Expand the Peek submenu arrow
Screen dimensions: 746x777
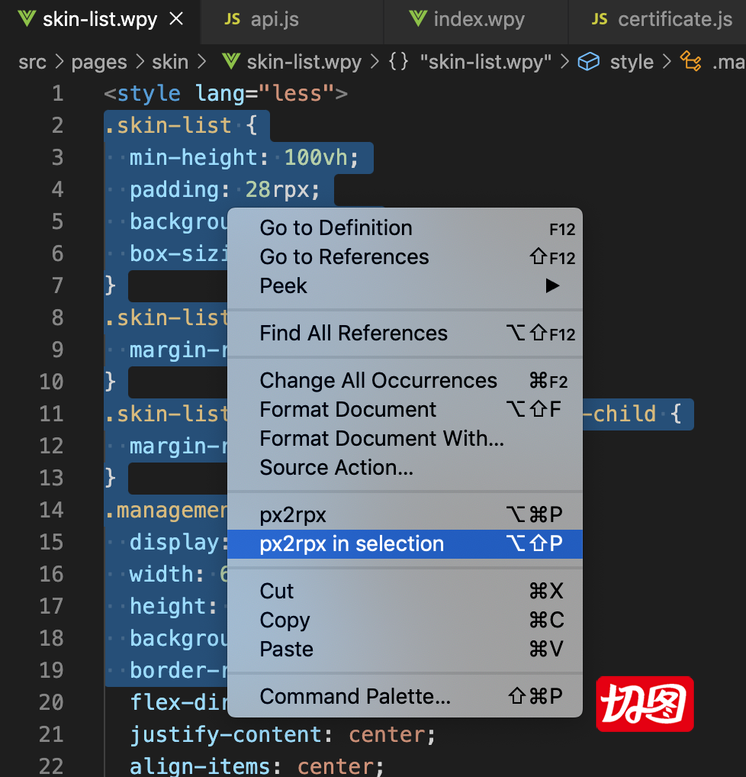click(552, 286)
